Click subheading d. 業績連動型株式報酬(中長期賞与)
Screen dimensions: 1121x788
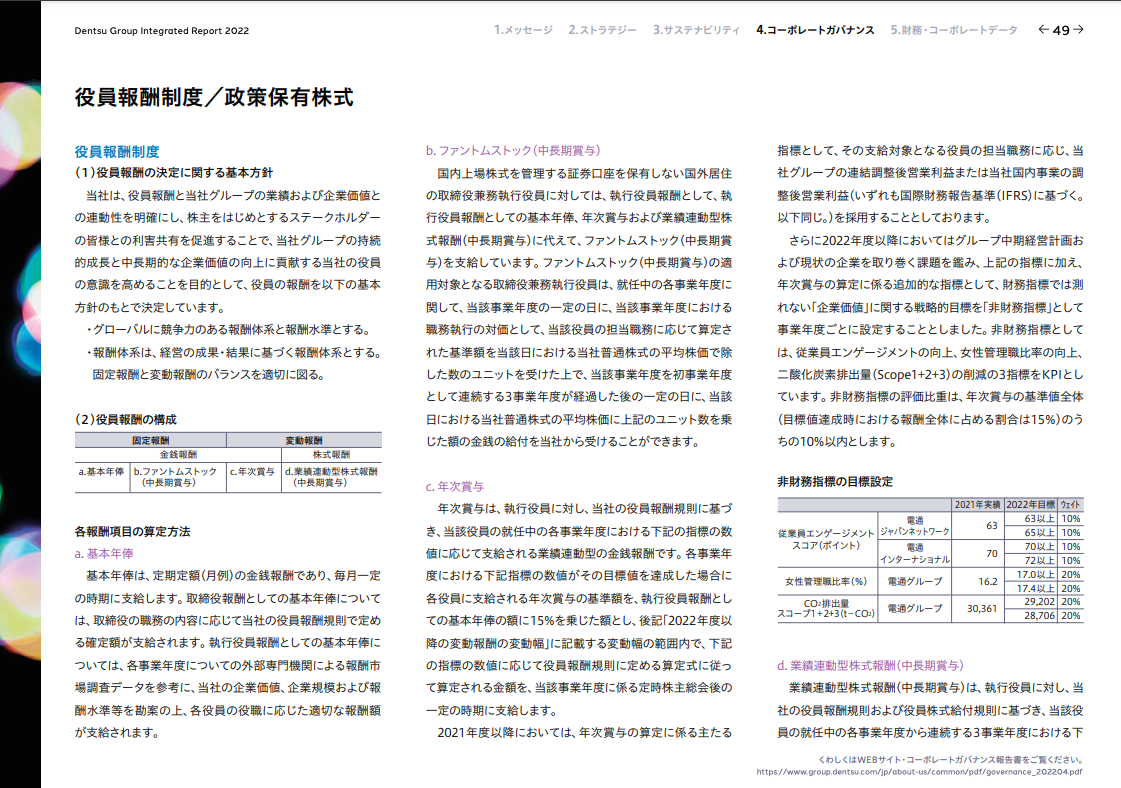pos(870,665)
